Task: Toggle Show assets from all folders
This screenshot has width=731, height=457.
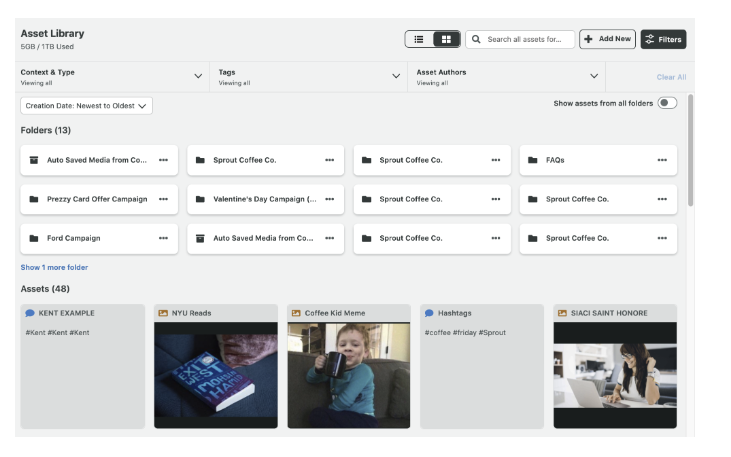Action: coord(666,103)
